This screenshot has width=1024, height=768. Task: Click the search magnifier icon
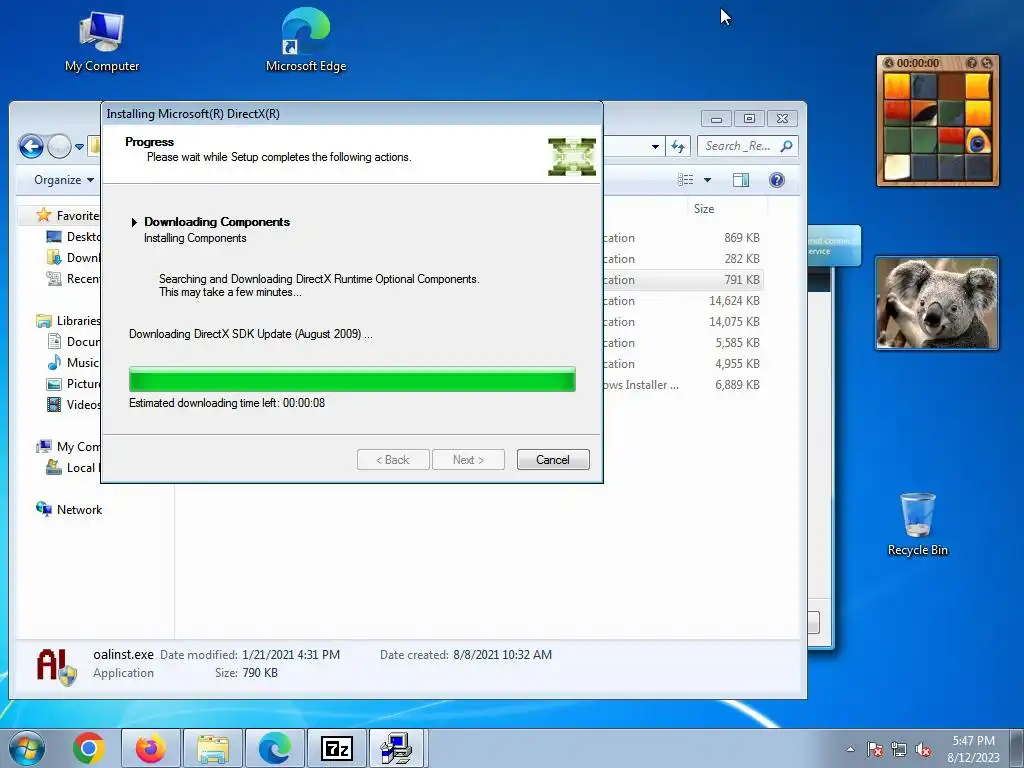[x=787, y=146]
